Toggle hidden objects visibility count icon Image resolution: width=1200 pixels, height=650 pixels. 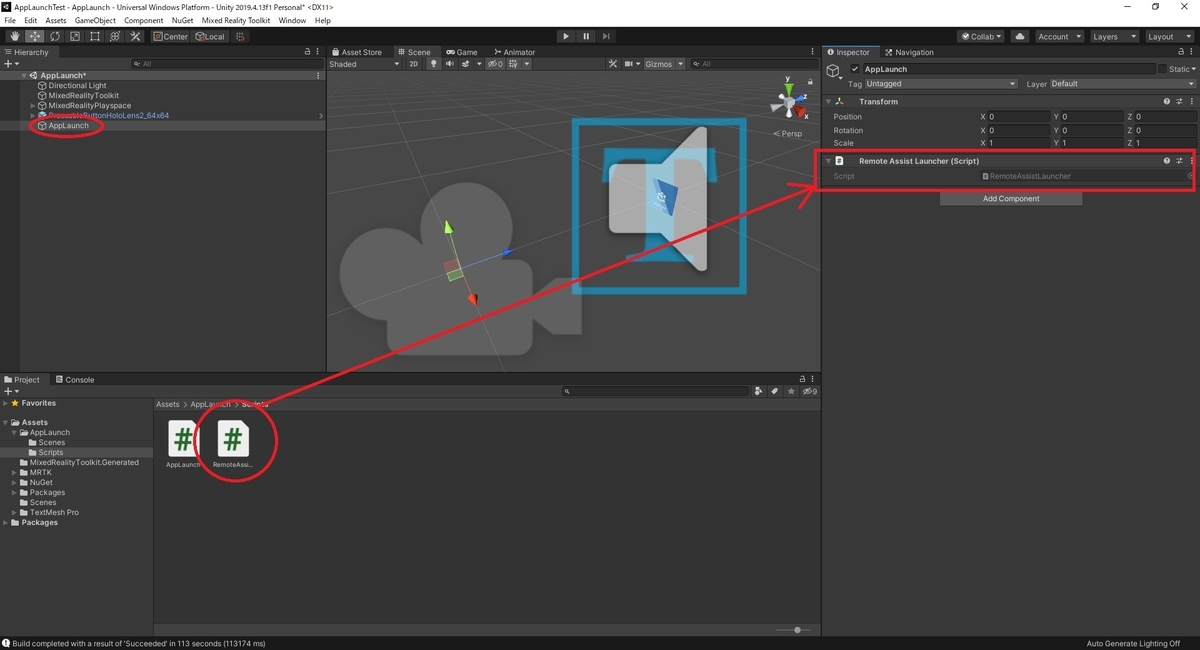(x=495, y=64)
